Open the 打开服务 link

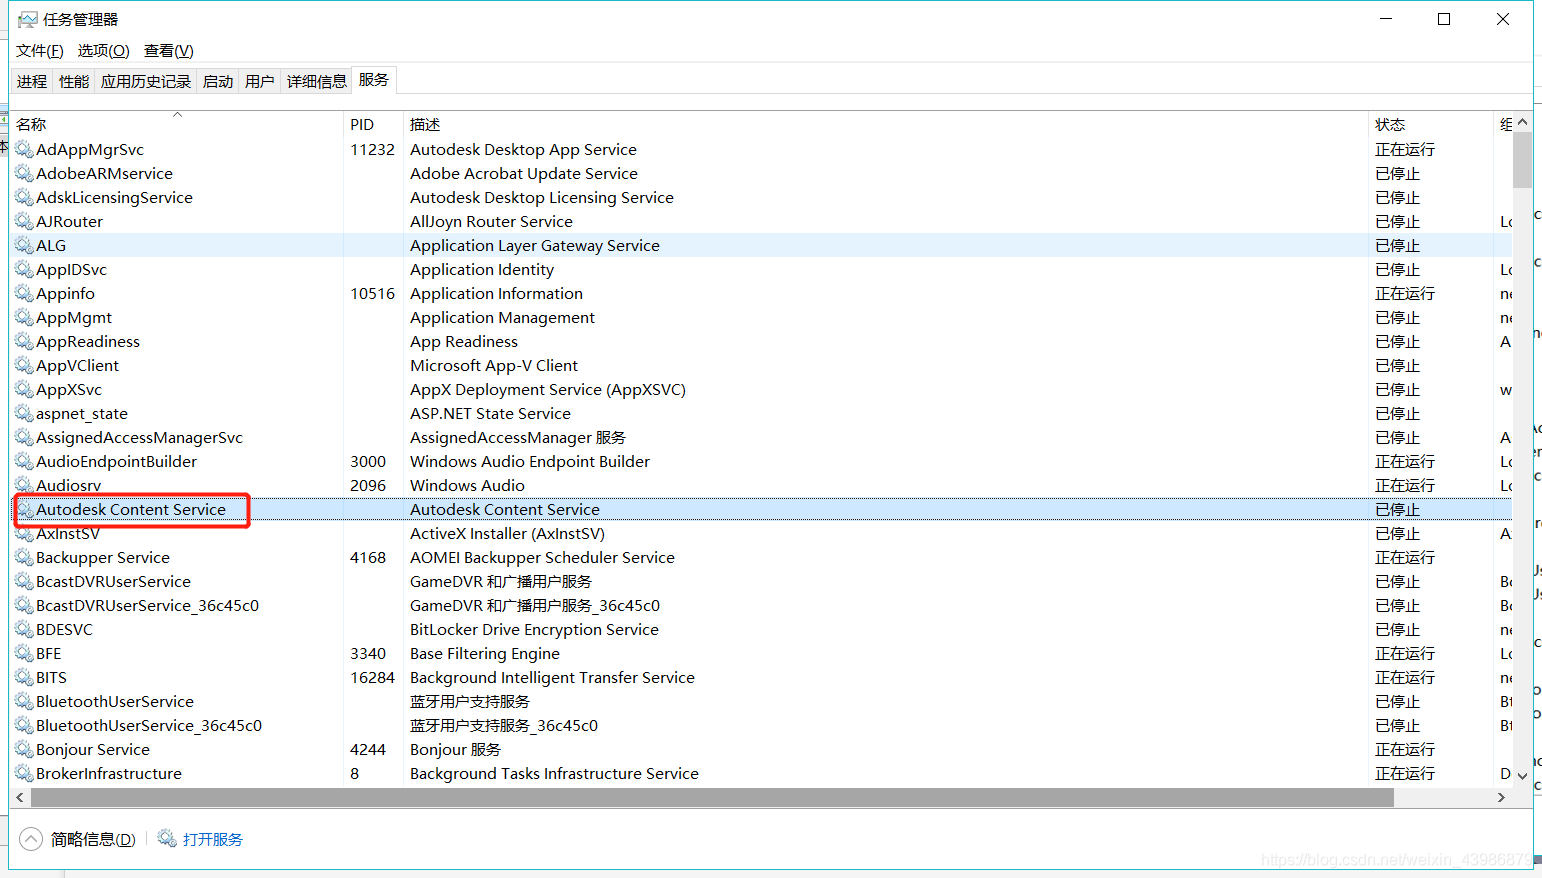coord(213,839)
